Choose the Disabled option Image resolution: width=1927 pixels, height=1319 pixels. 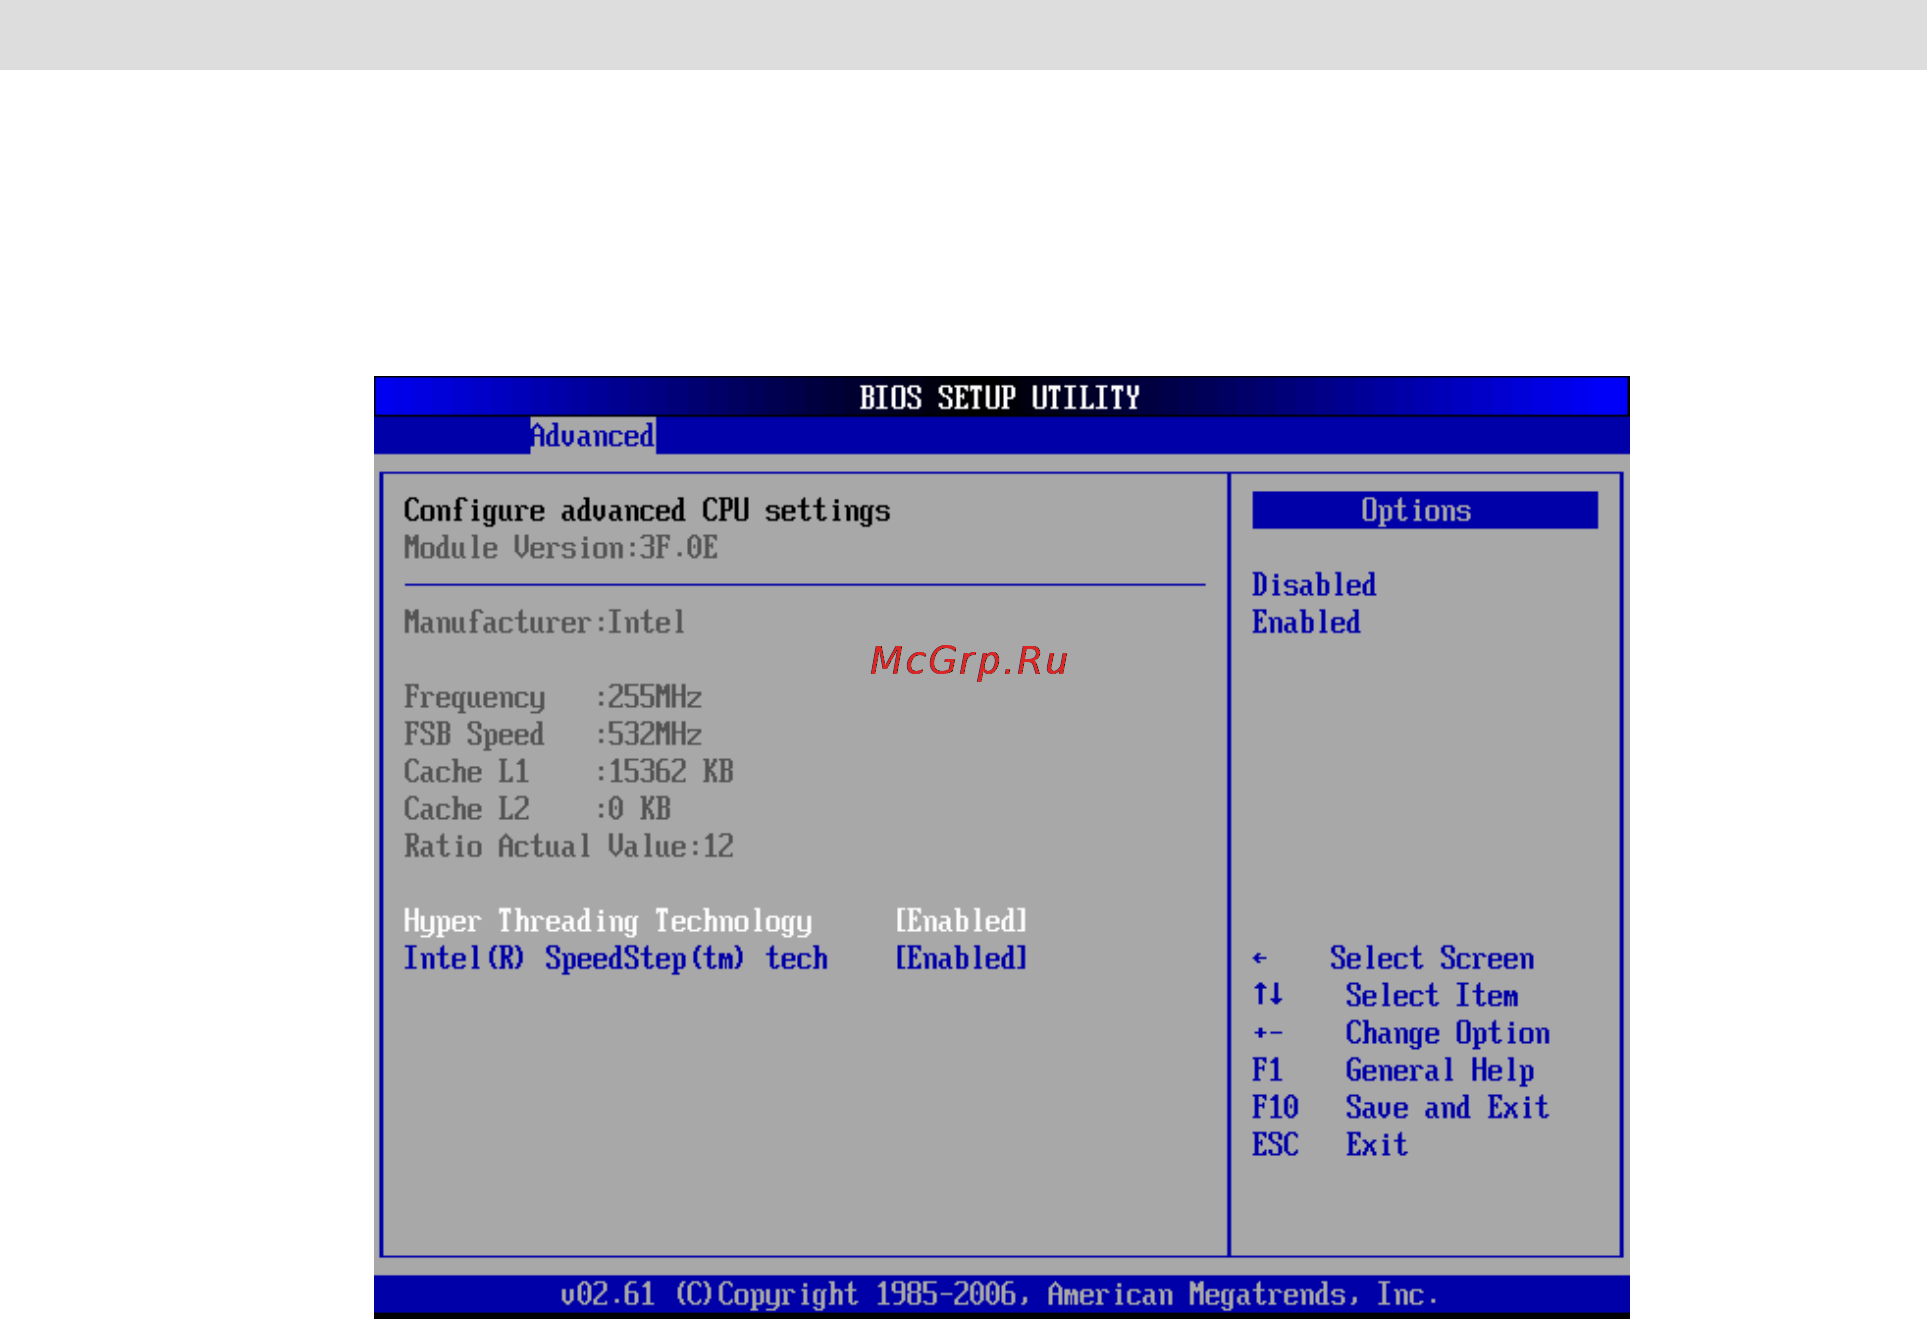point(1314,585)
